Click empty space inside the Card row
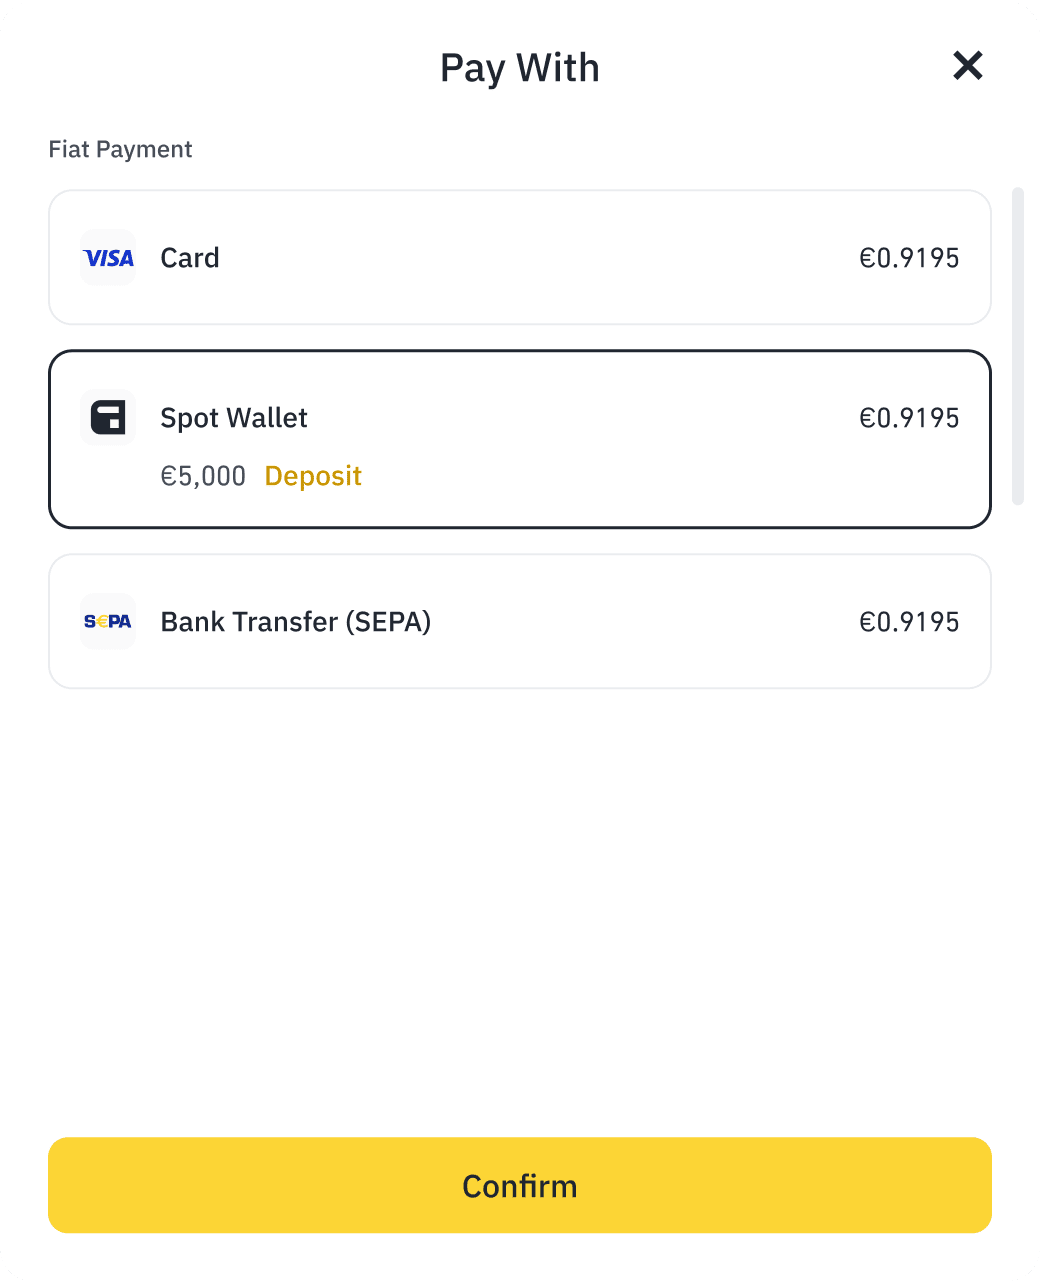Viewport: 1040px width, 1281px height. (x=540, y=258)
